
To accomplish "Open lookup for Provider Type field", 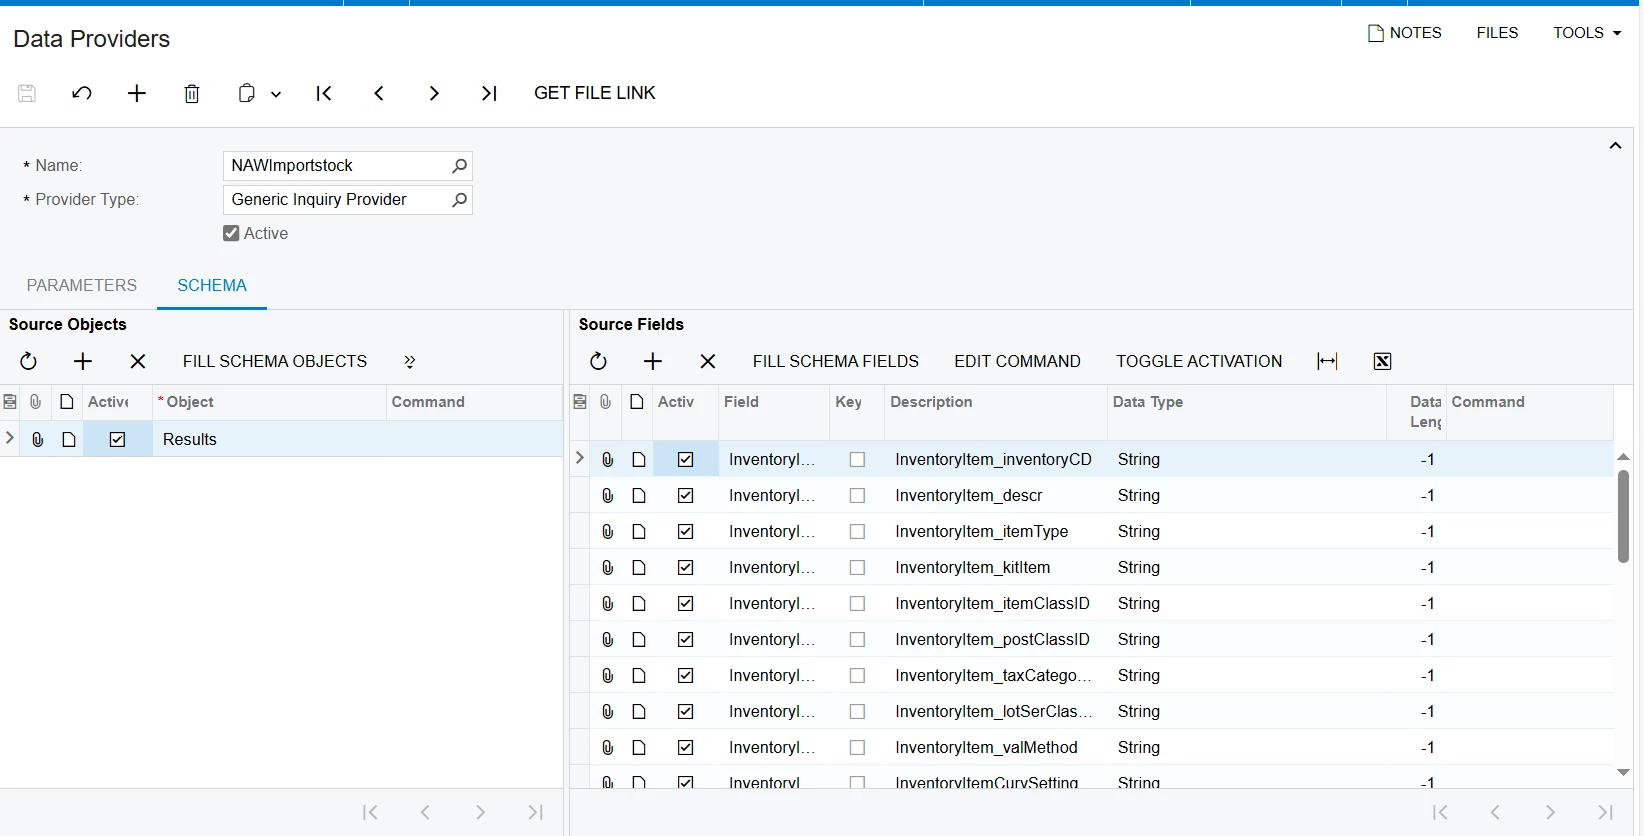I will click(x=459, y=200).
